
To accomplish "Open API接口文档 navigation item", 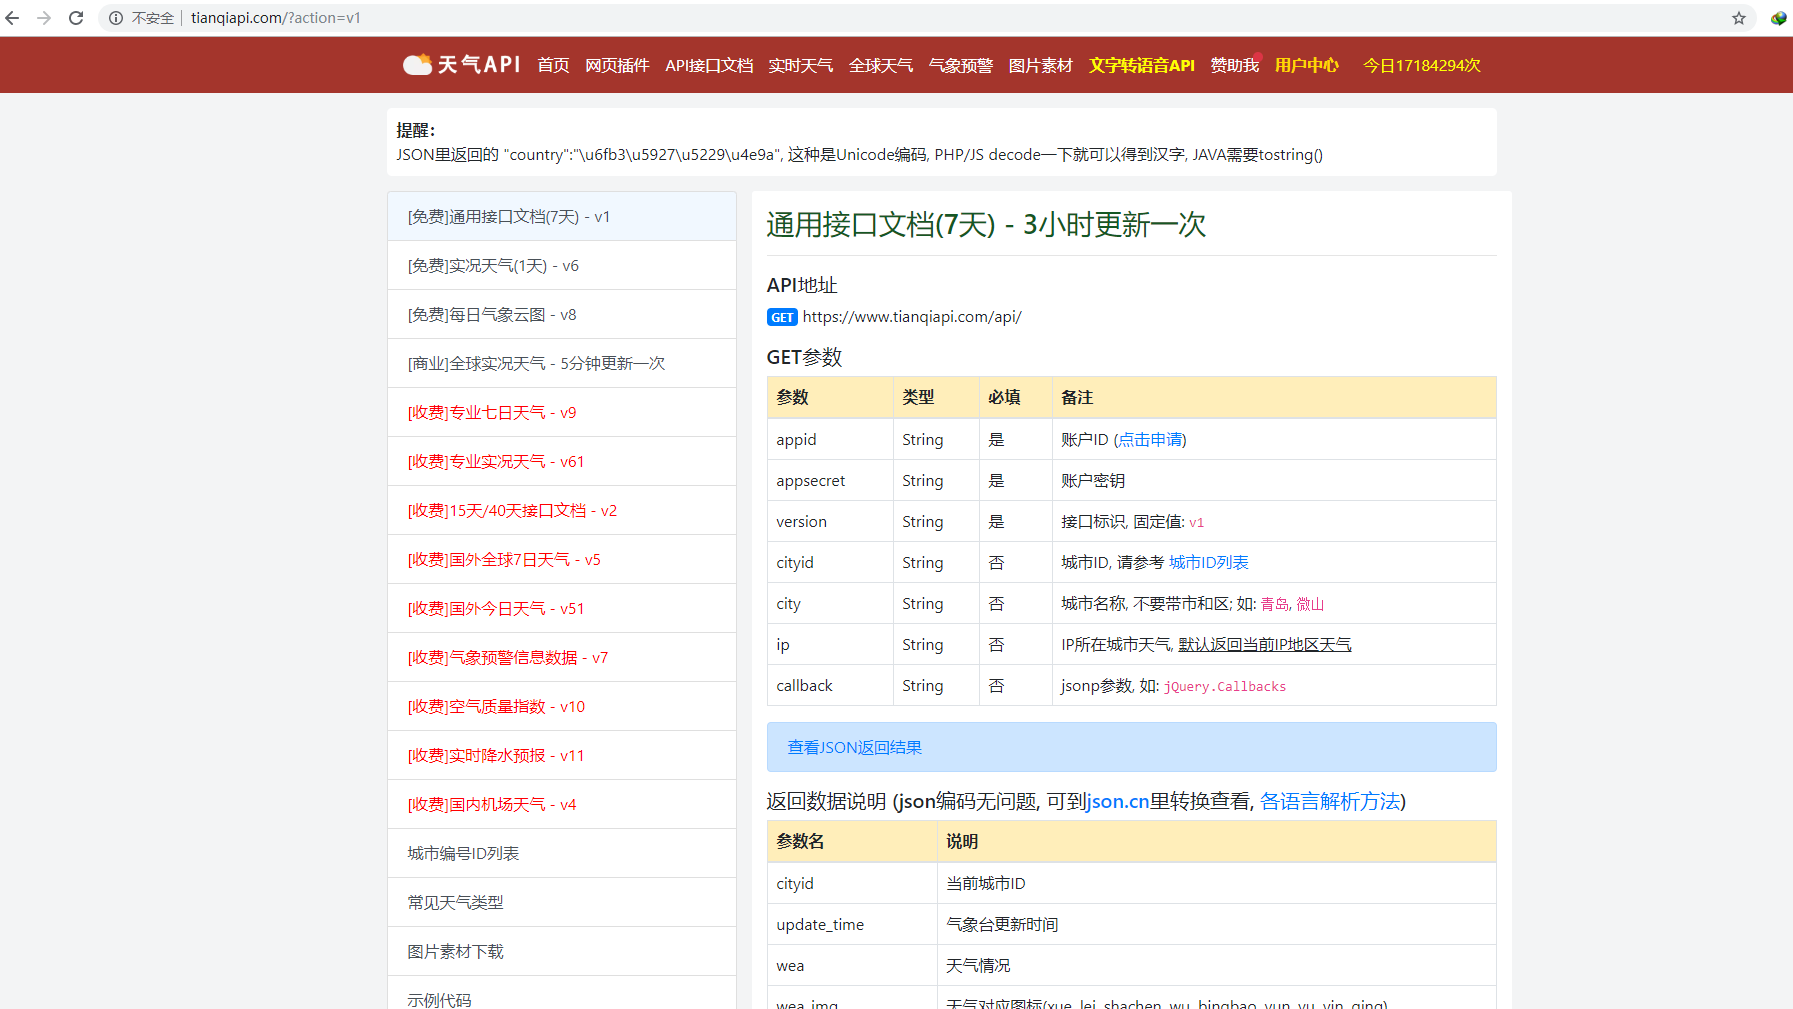I will click(709, 65).
